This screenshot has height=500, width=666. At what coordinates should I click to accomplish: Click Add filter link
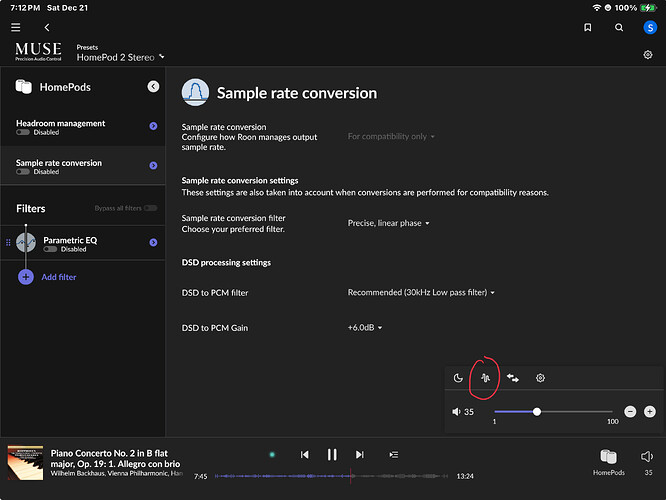click(59, 277)
